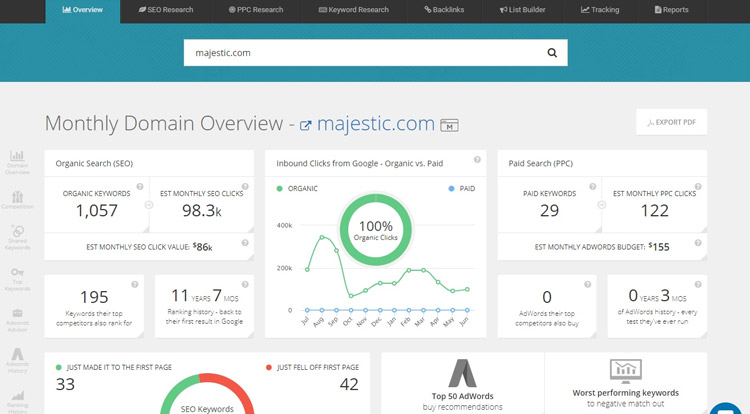Image resolution: width=750 pixels, height=414 pixels.
Task: Open the chat bubble widget
Action: click(x=725, y=408)
